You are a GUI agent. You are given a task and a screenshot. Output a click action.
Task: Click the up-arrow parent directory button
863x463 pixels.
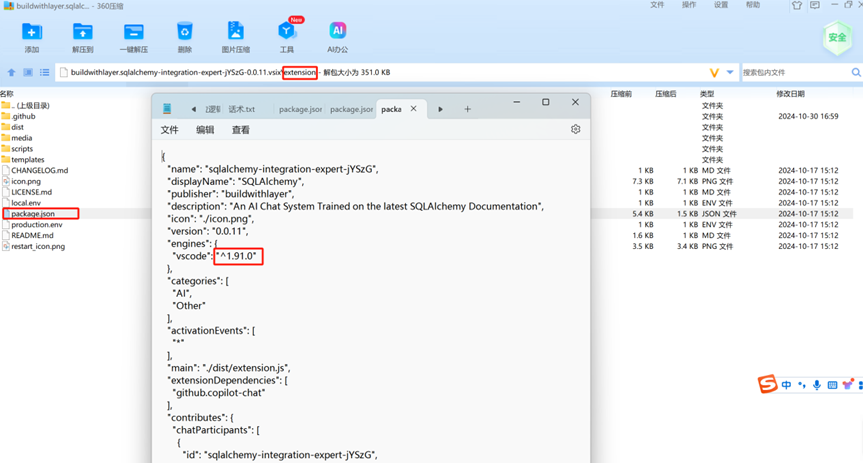(12, 73)
